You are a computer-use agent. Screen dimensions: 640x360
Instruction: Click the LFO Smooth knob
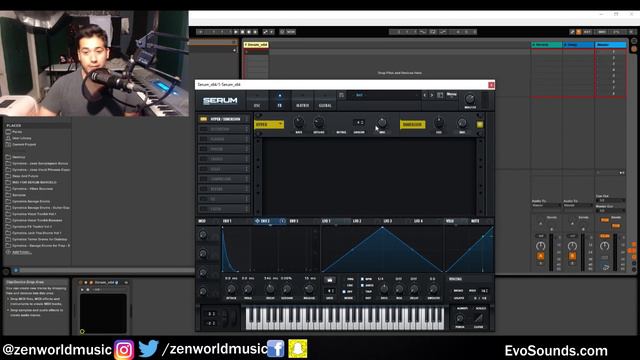point(433,289)
